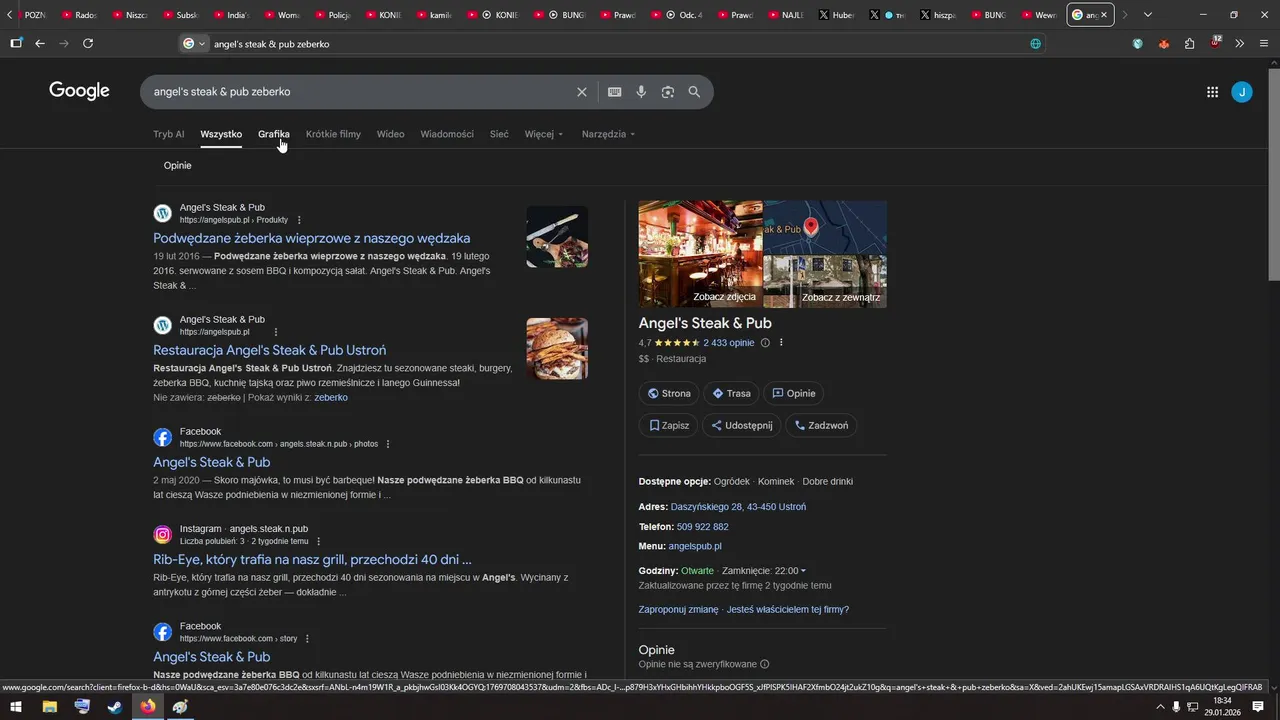This screenshot has width=1280, height=720.
Task: Open Podwędzane żeberka wieprzowe result link
Action: tap(311, 239)
